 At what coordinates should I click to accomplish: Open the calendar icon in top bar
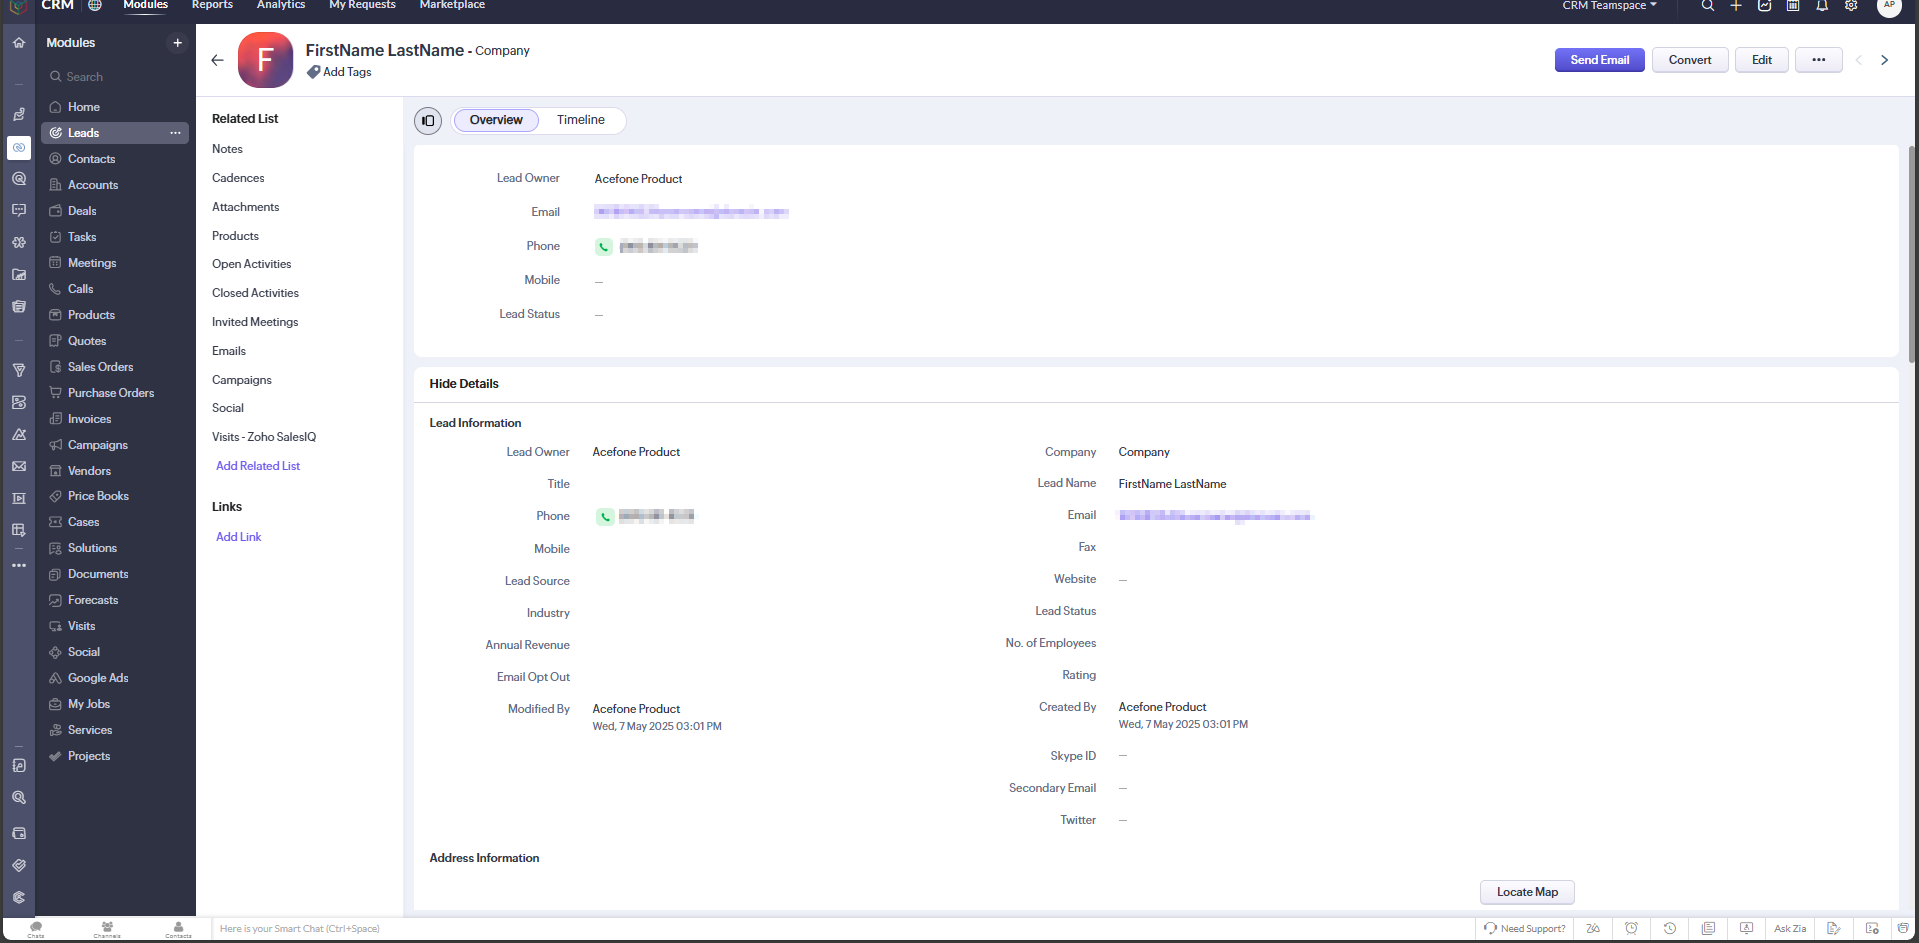[x=1793, y=6]
